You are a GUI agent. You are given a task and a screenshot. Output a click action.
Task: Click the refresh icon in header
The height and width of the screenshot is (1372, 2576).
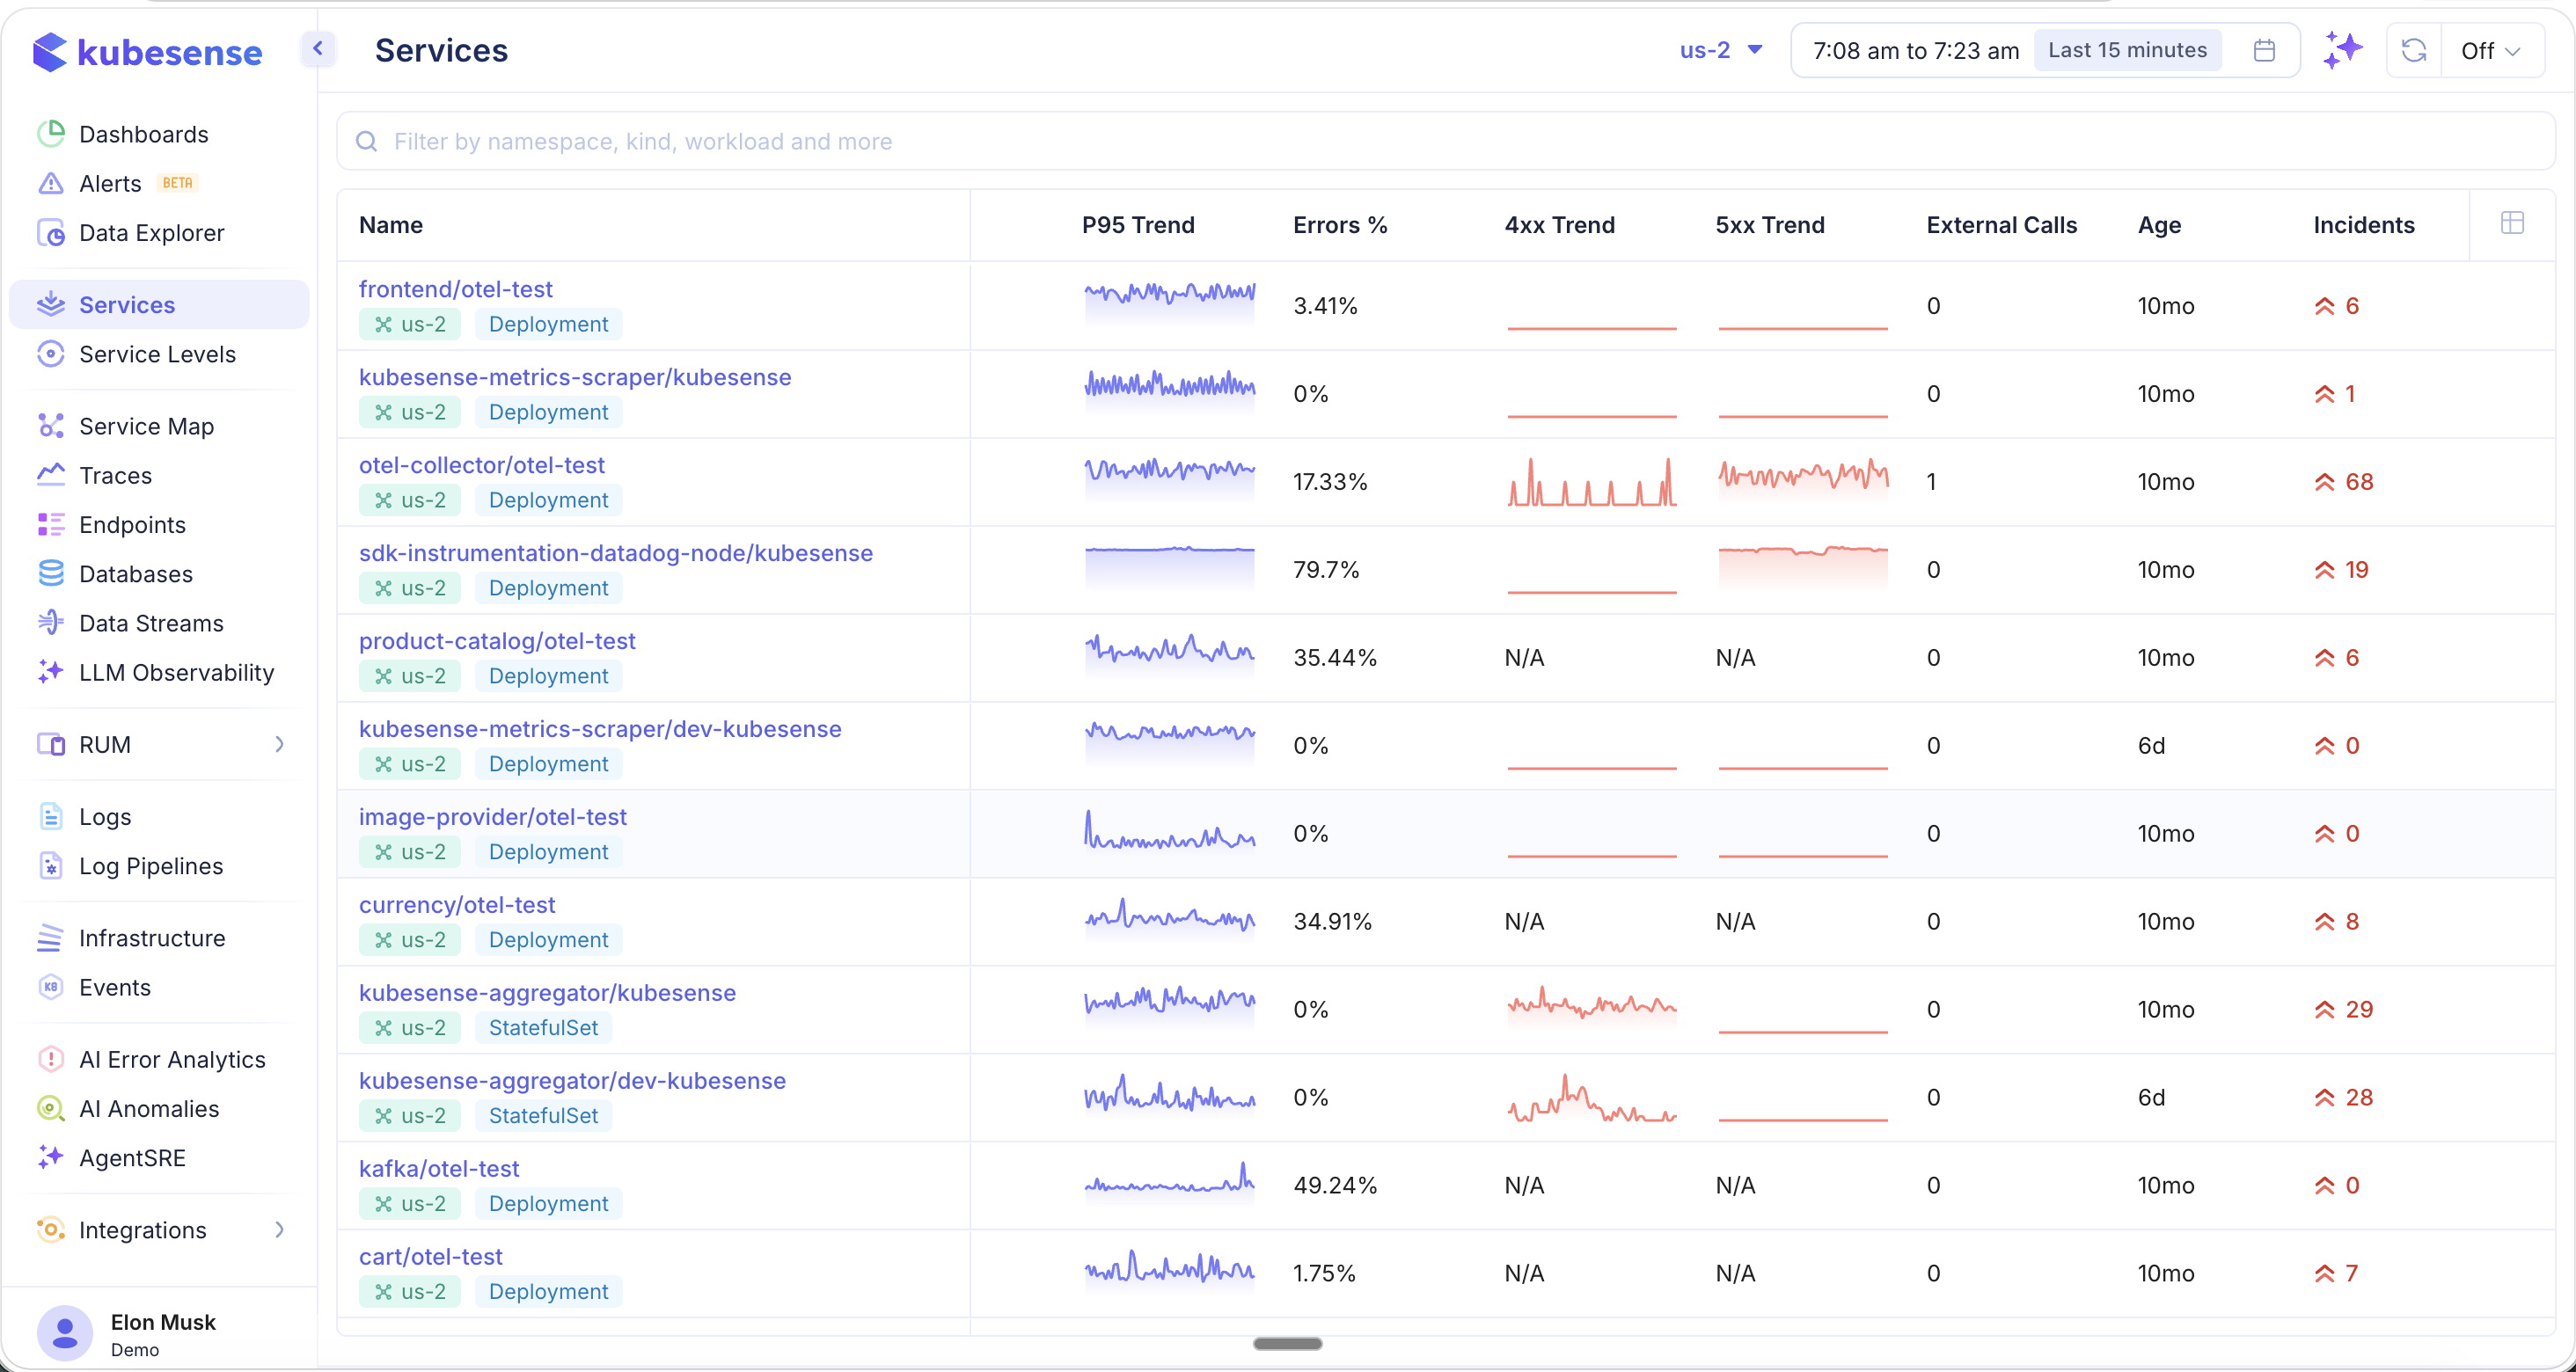click(2414, 50)
